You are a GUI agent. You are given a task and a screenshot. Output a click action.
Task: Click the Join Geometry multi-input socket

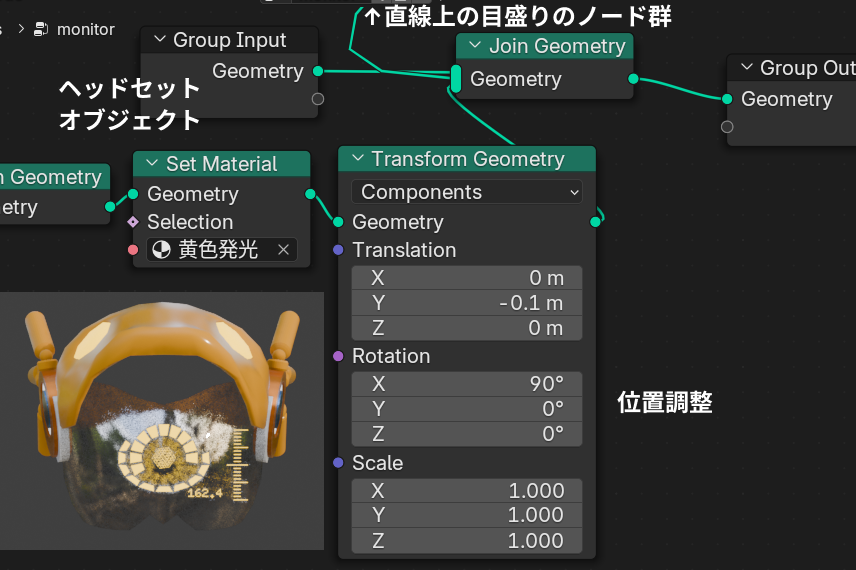(x=456, y=79)
